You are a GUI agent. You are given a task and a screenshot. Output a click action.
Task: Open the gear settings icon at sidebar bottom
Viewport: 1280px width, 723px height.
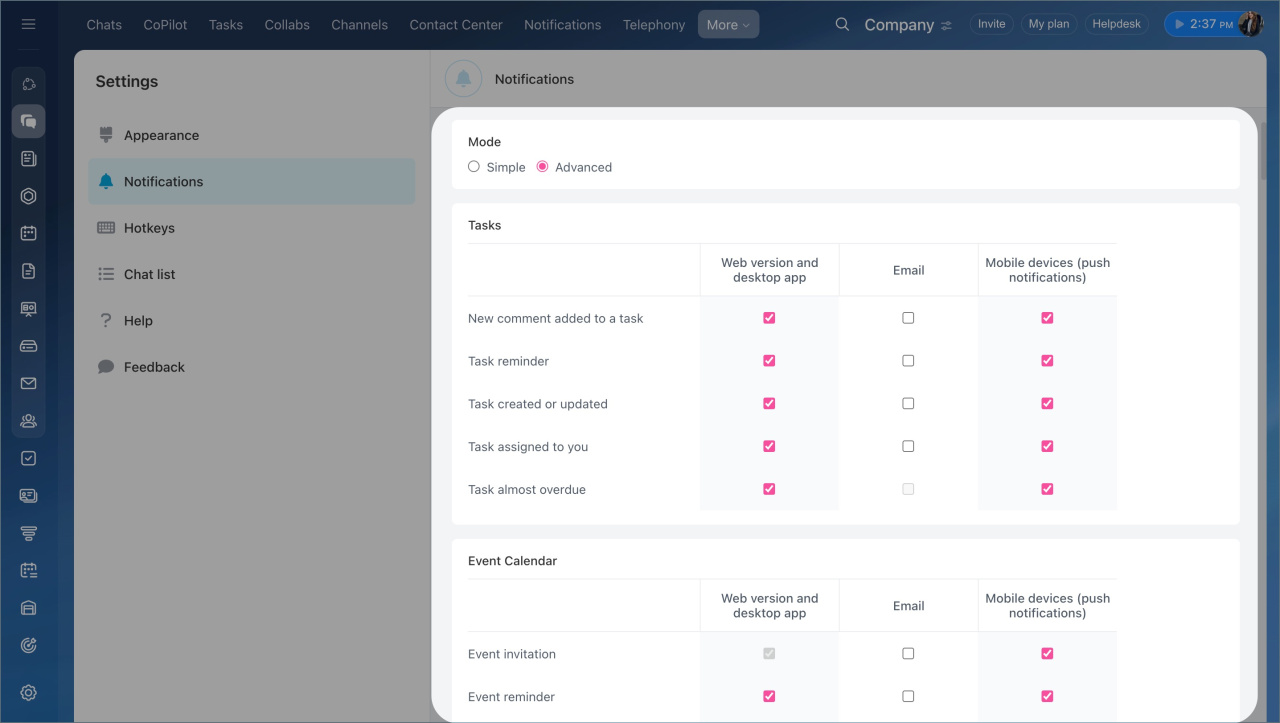coord(28,692)
